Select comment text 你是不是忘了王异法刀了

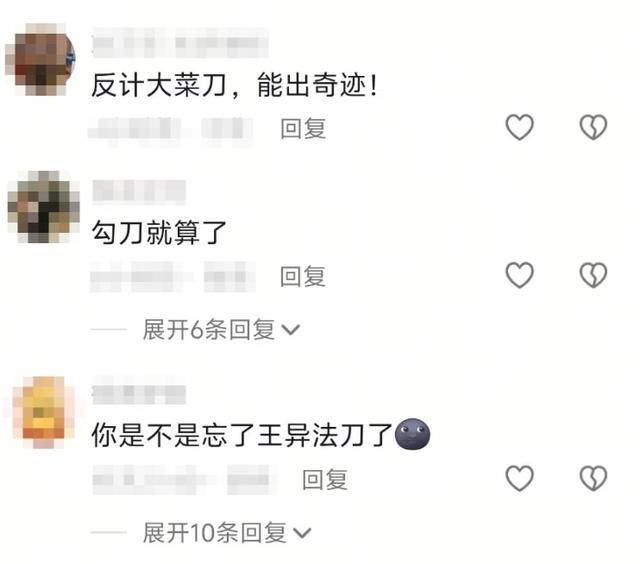pyautogui.click(x=242, y=435)
